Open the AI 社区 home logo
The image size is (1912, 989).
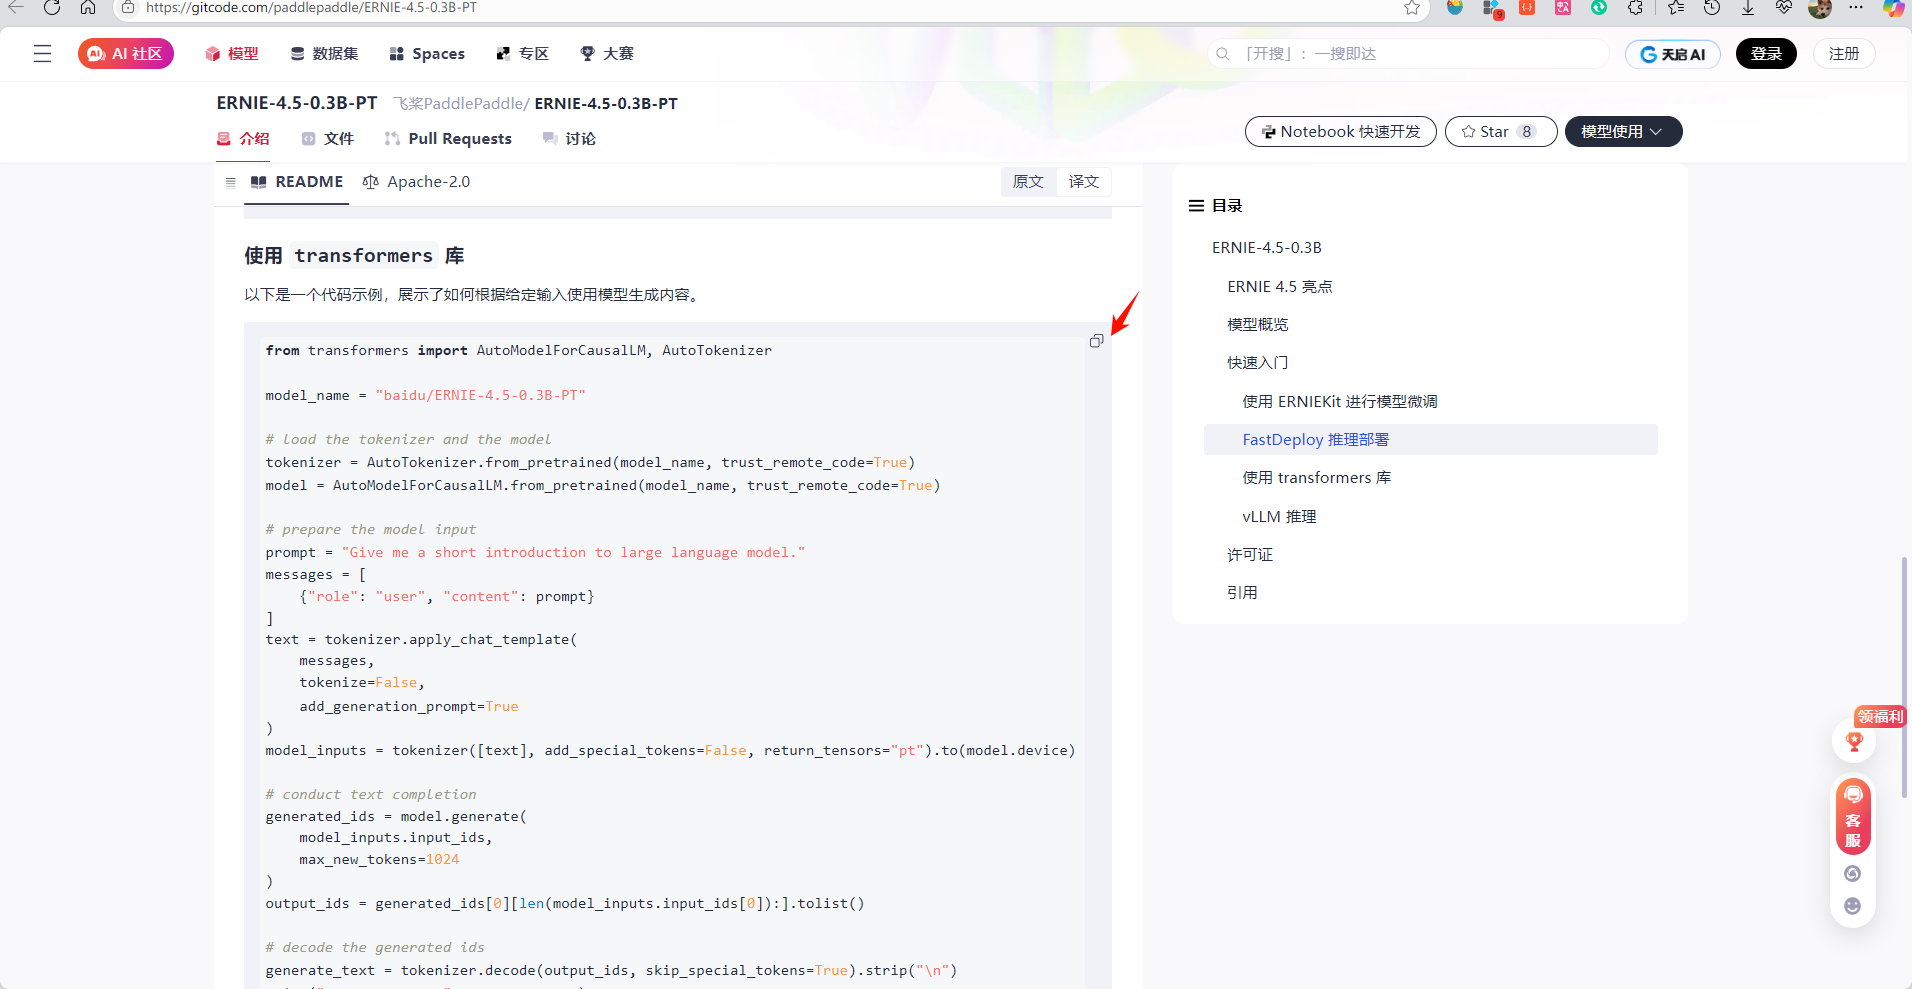point(126,54)
